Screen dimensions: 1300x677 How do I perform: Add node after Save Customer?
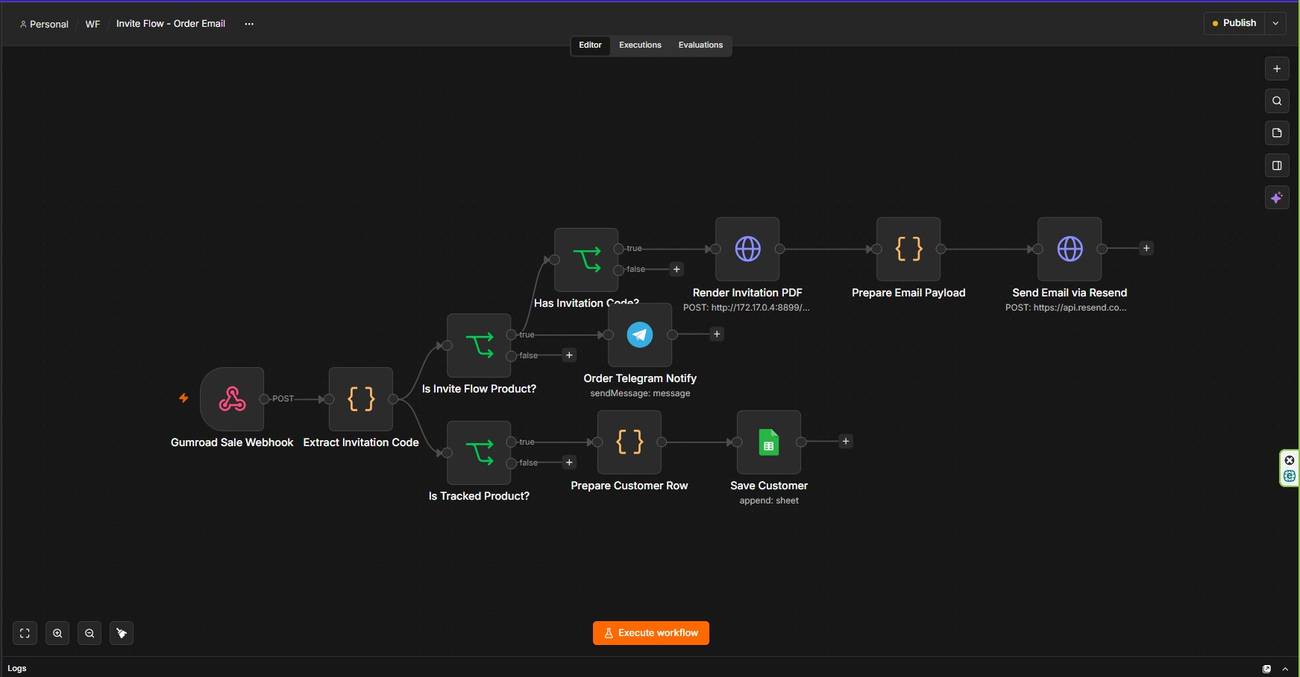tap(845, 441)
